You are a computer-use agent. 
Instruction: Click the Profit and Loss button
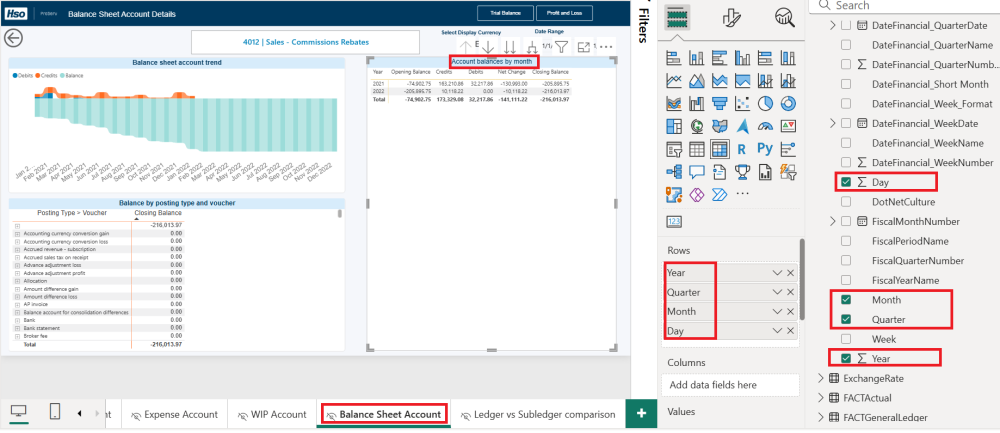[x=564, y=13]
